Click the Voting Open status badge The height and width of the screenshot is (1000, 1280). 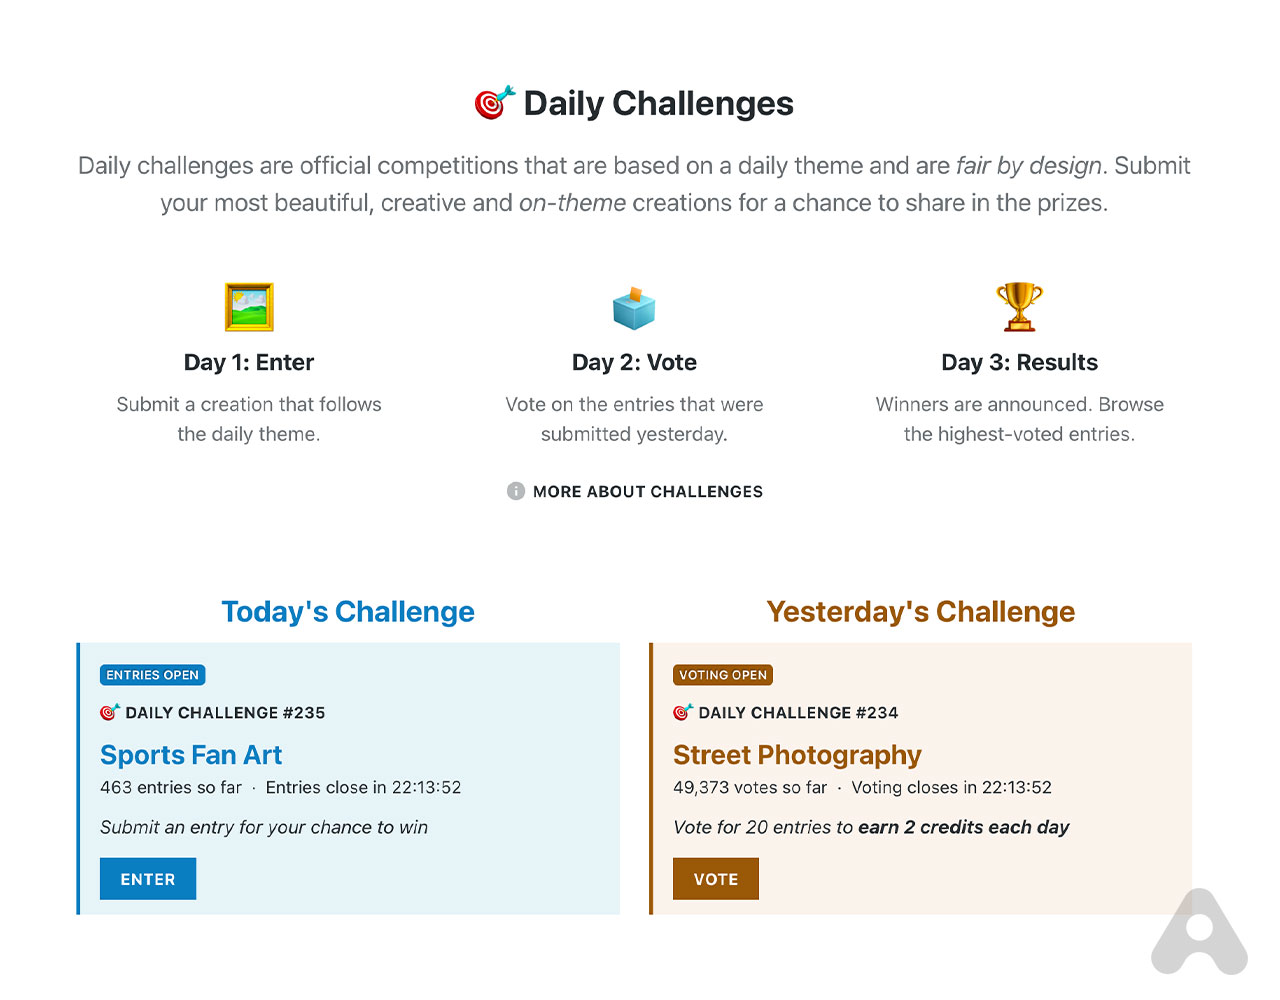723,675
